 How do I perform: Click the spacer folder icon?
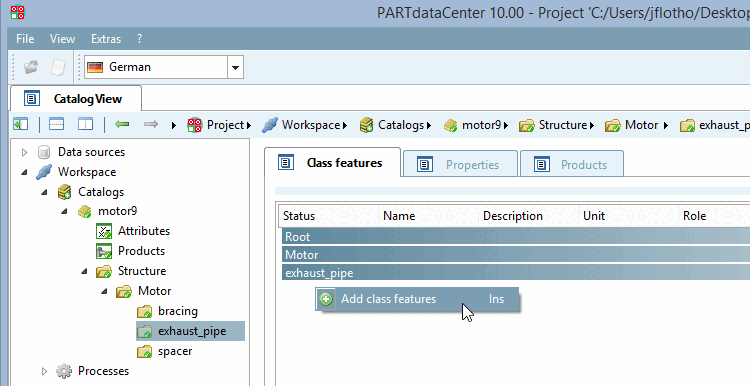pyautogui.click(x=144, y=352)
